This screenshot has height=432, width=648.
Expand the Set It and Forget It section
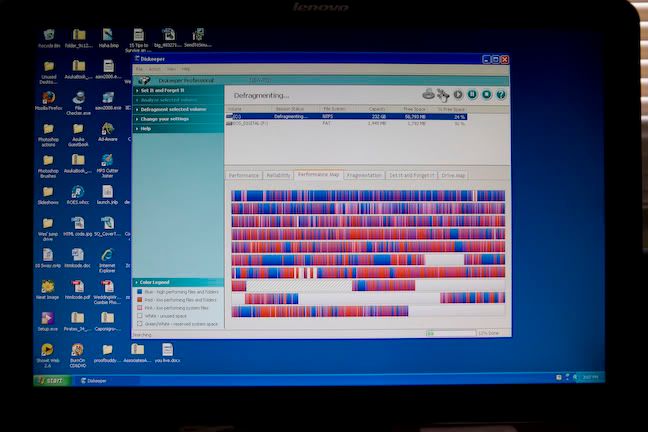coord(162,90)
